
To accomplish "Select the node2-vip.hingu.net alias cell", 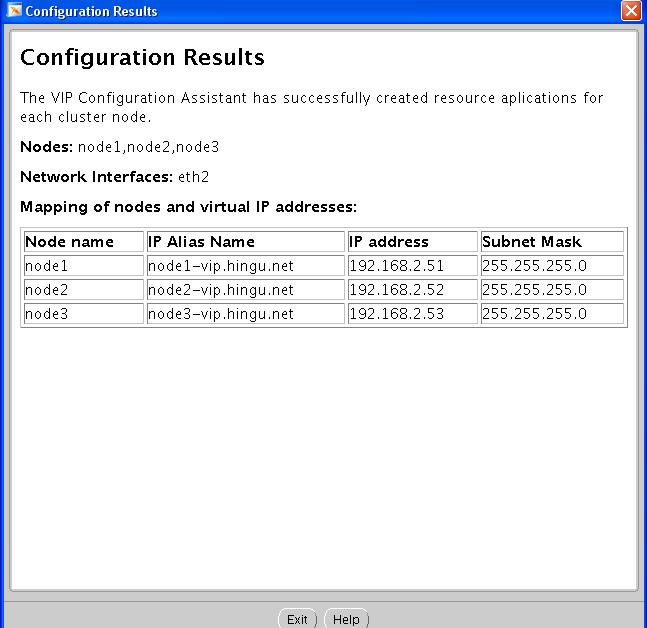I will tap(245, 289).
